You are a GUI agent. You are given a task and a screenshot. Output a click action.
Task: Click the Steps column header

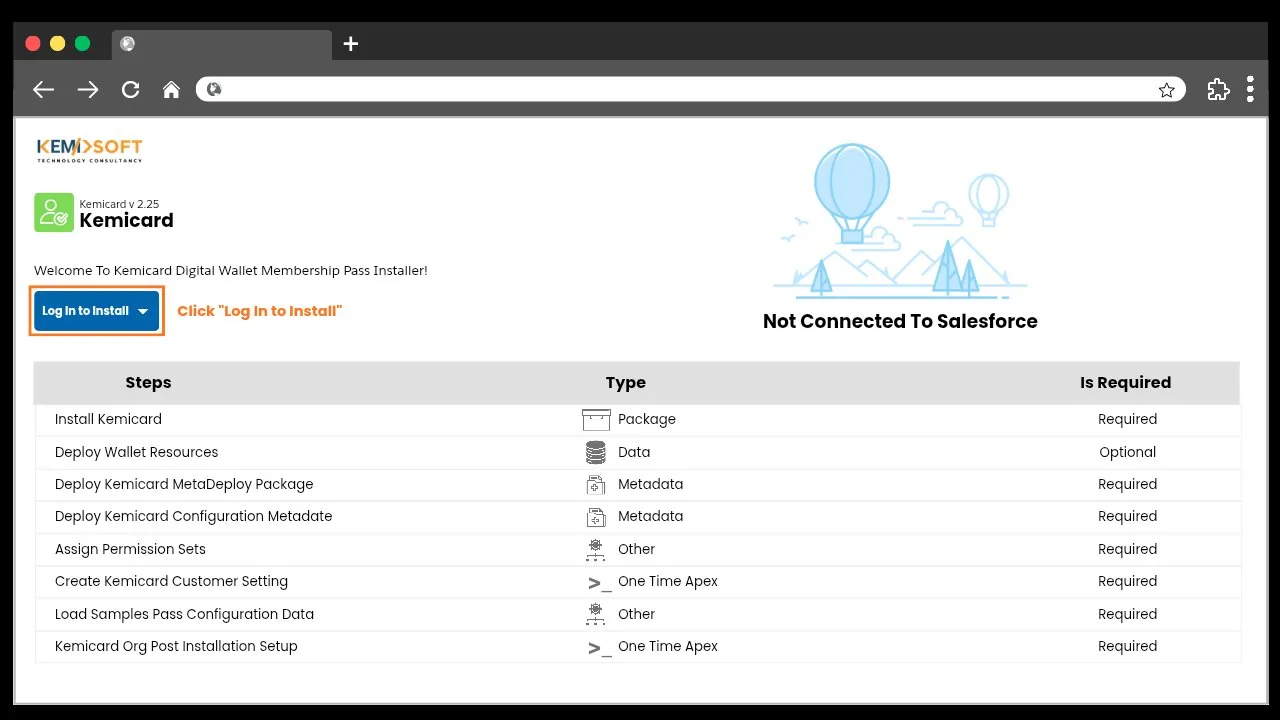tap(148, 383)
